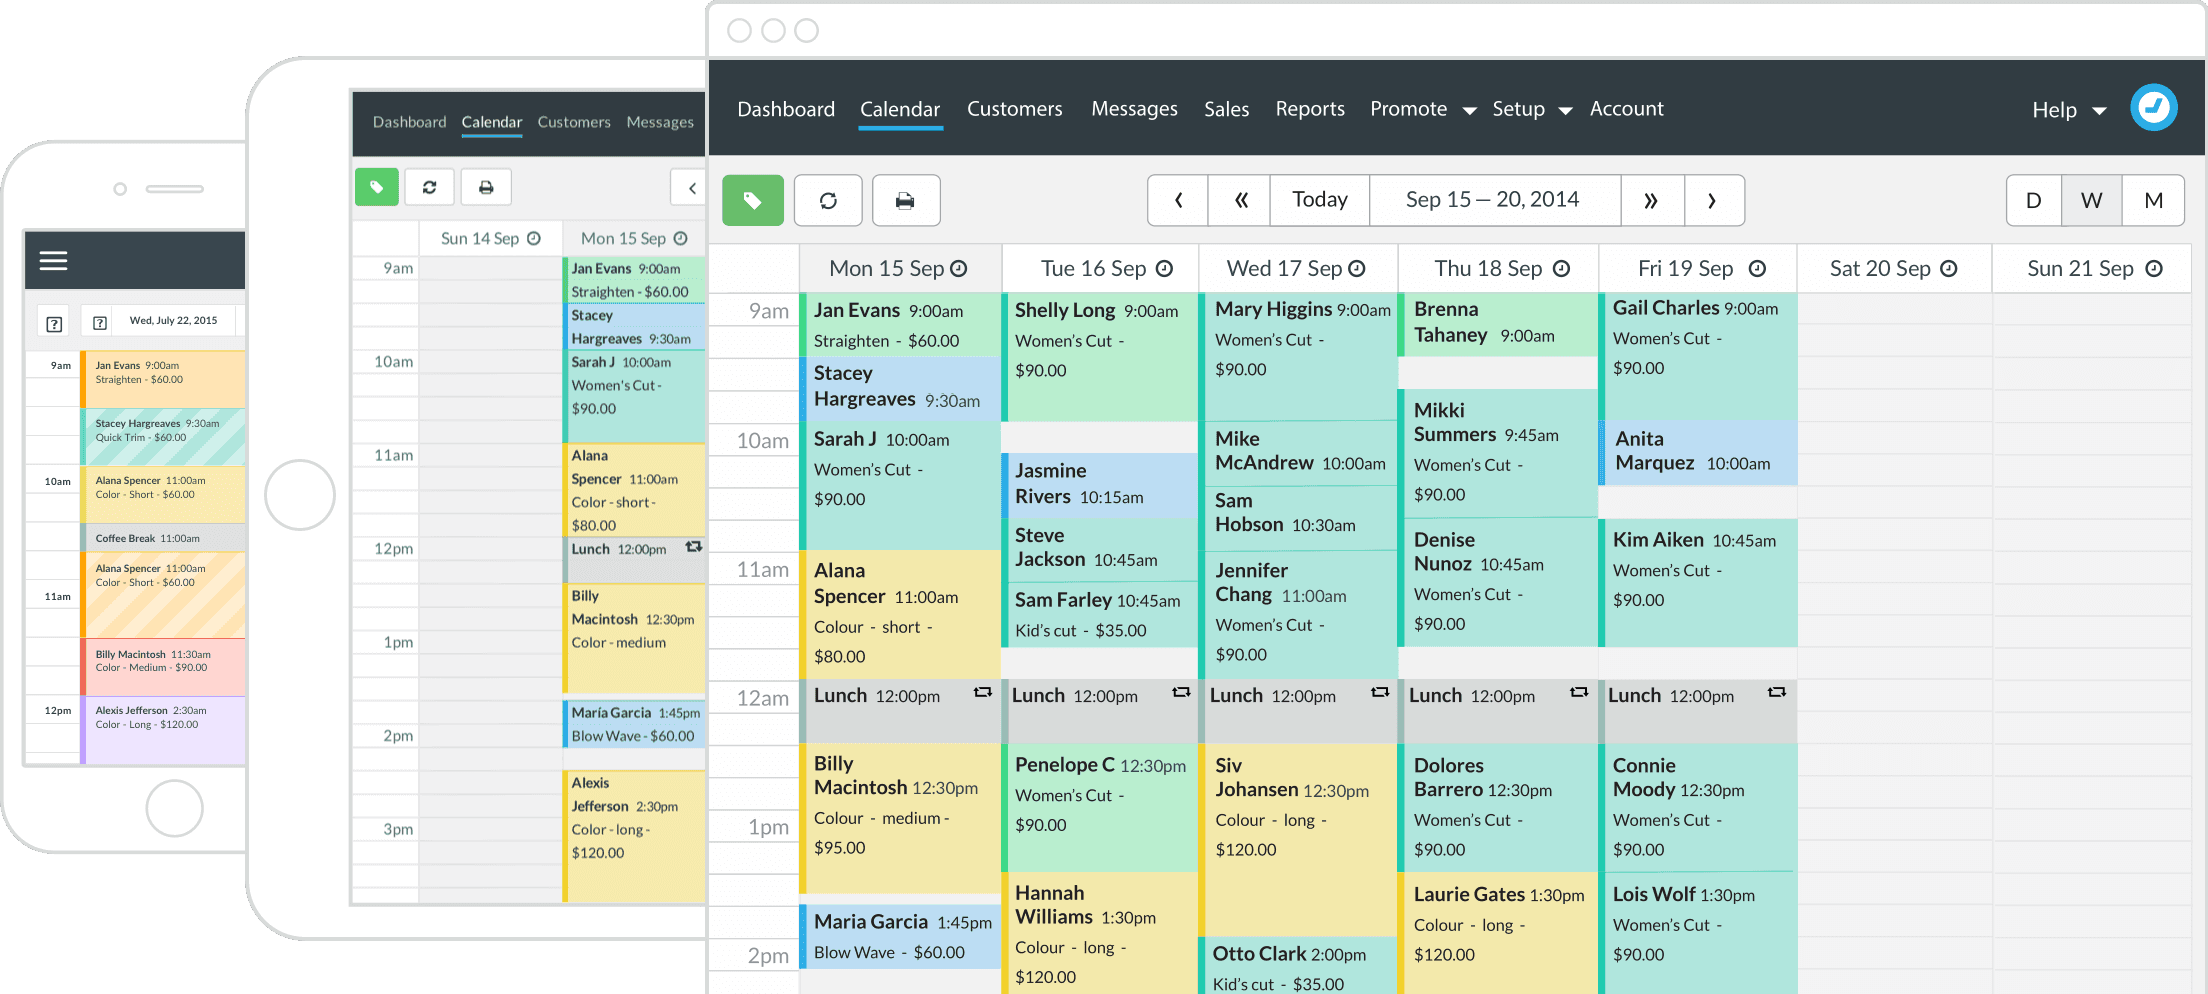Go to previous day with single left arrow
Image resolution: width=2208 pixels, height=994 pixels.
click(x=1178, y=200)
